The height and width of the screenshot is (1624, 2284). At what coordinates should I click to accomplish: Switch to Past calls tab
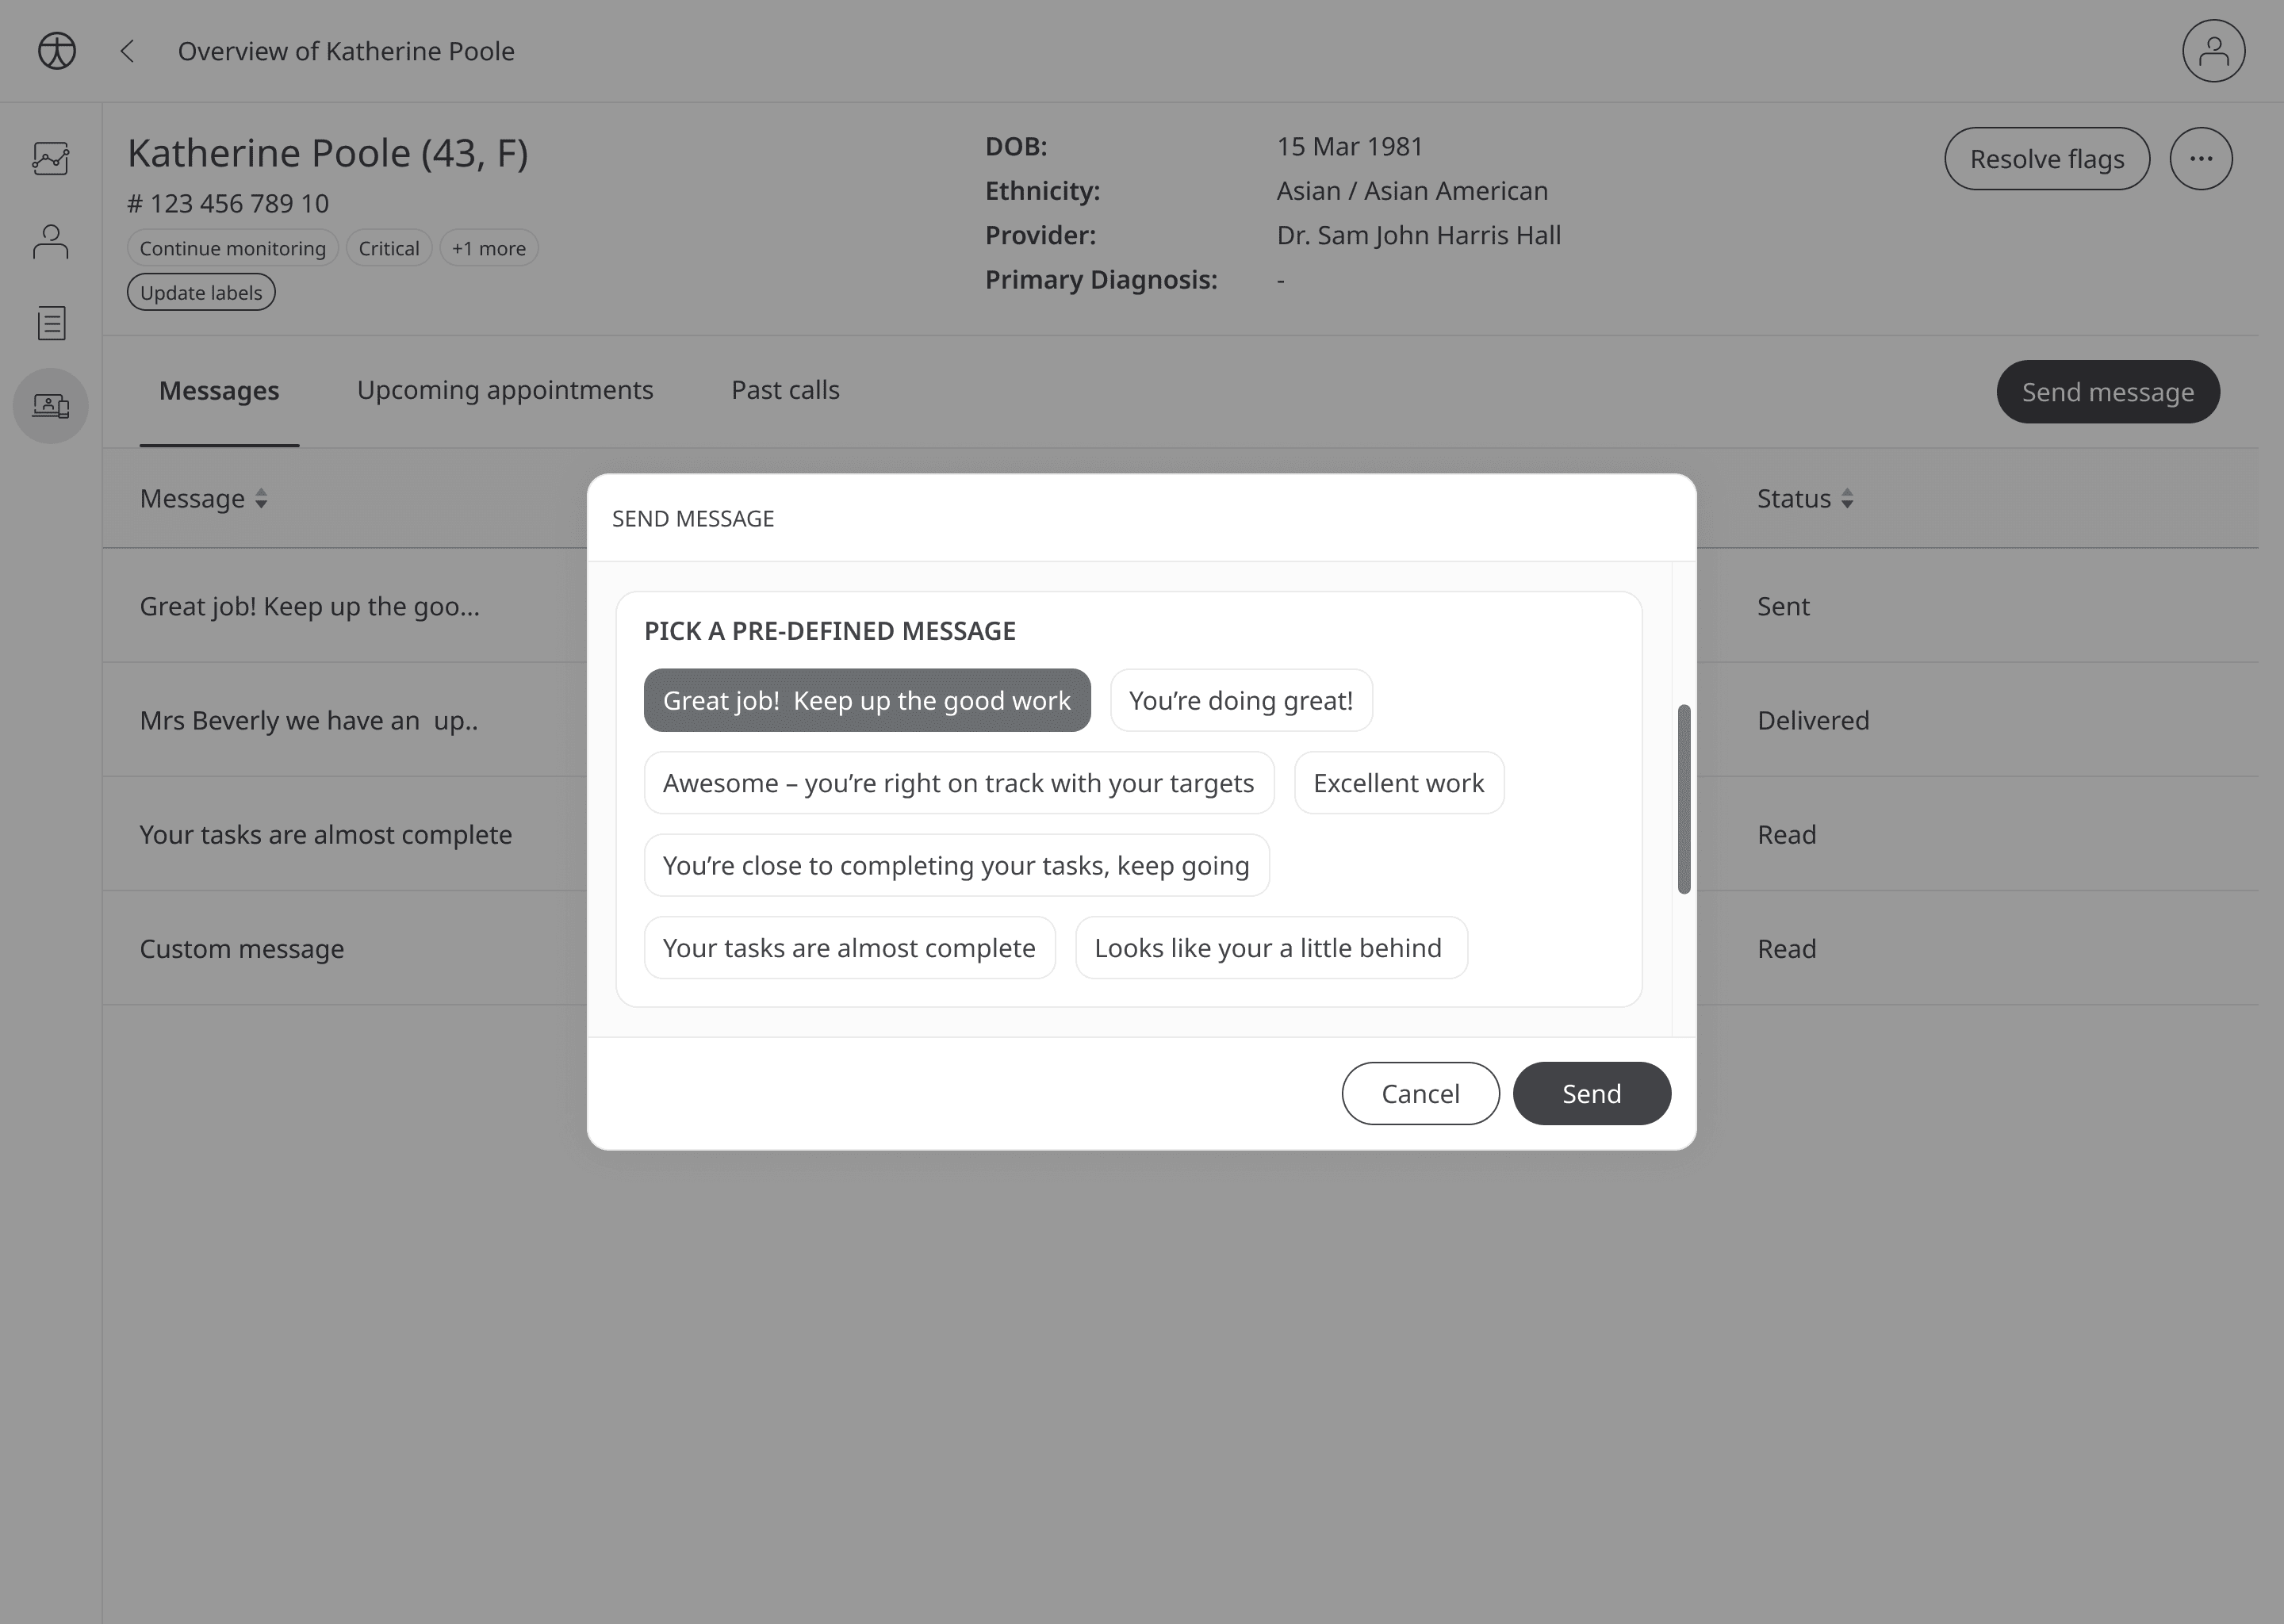coord(785,390)
